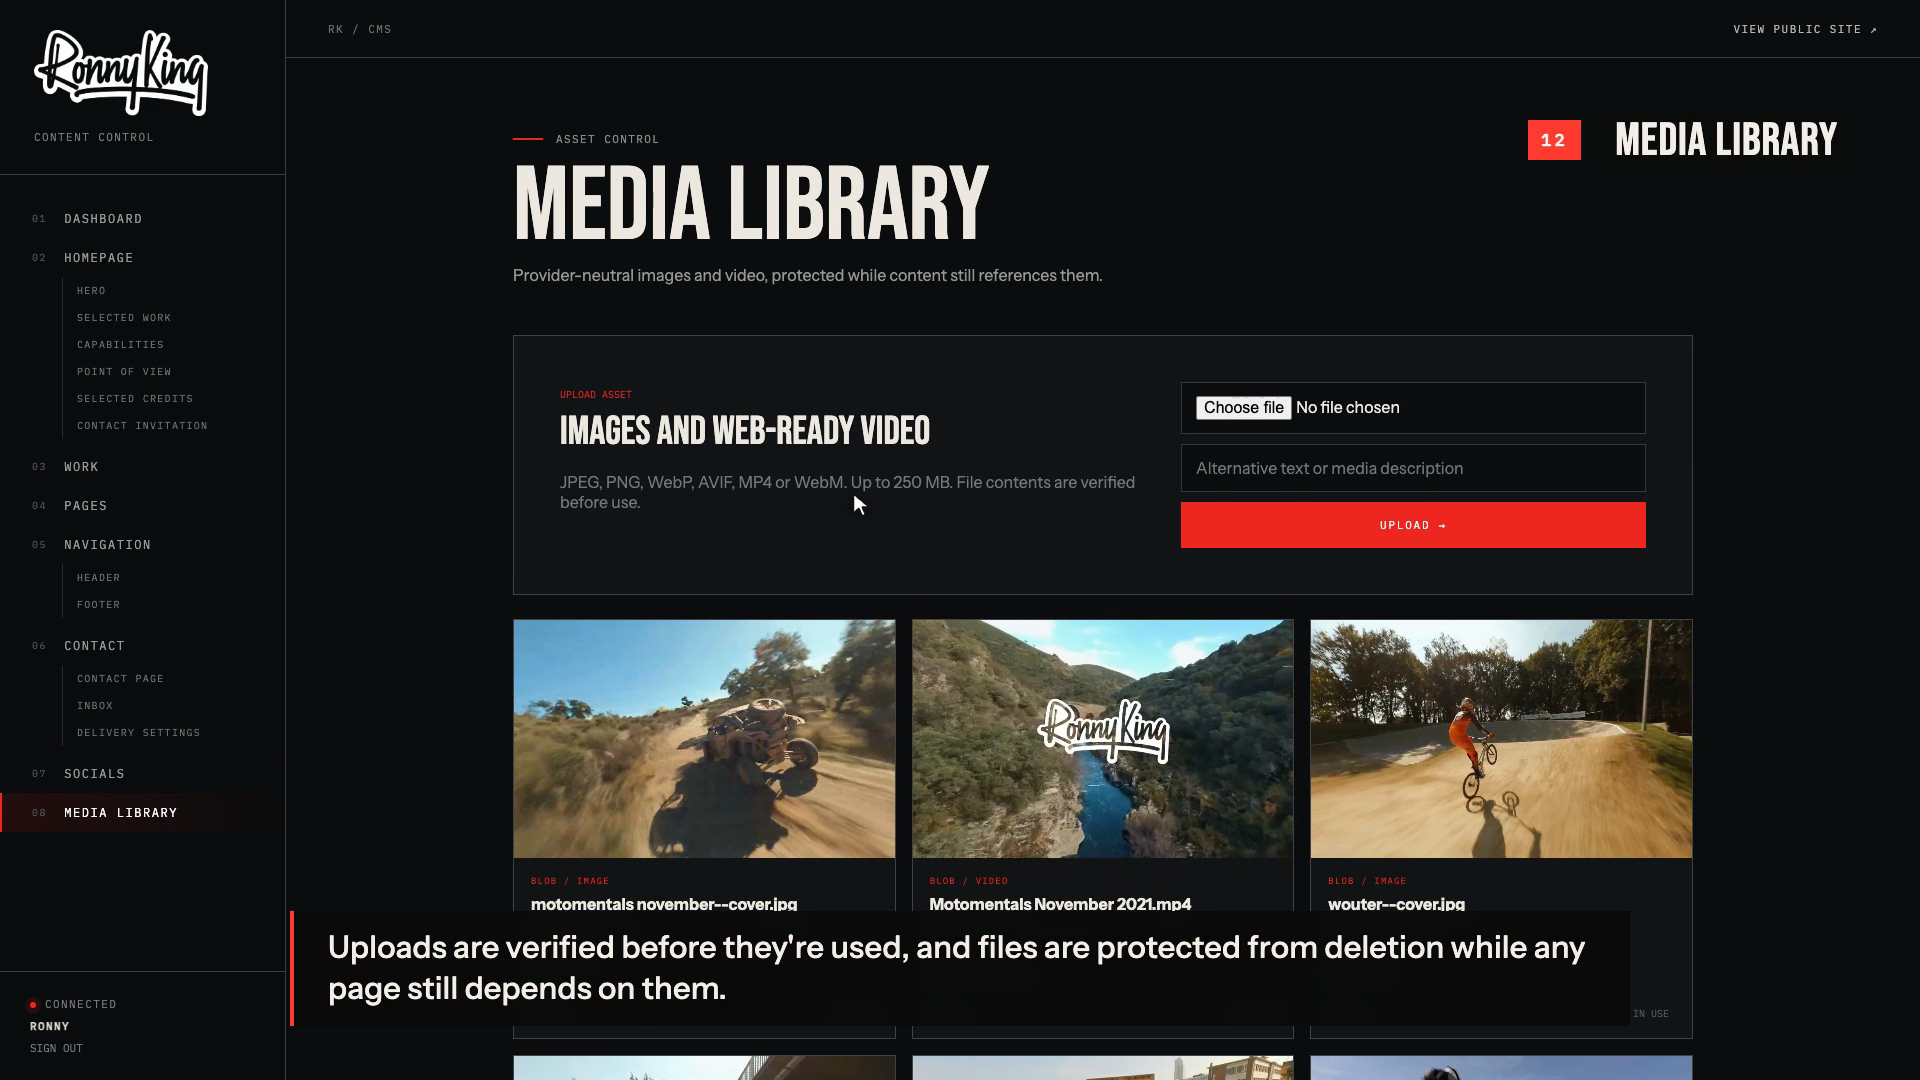1920x1080 pixels.
Task: Go to Selected Work subsection
Action: (x=124, y=318)
